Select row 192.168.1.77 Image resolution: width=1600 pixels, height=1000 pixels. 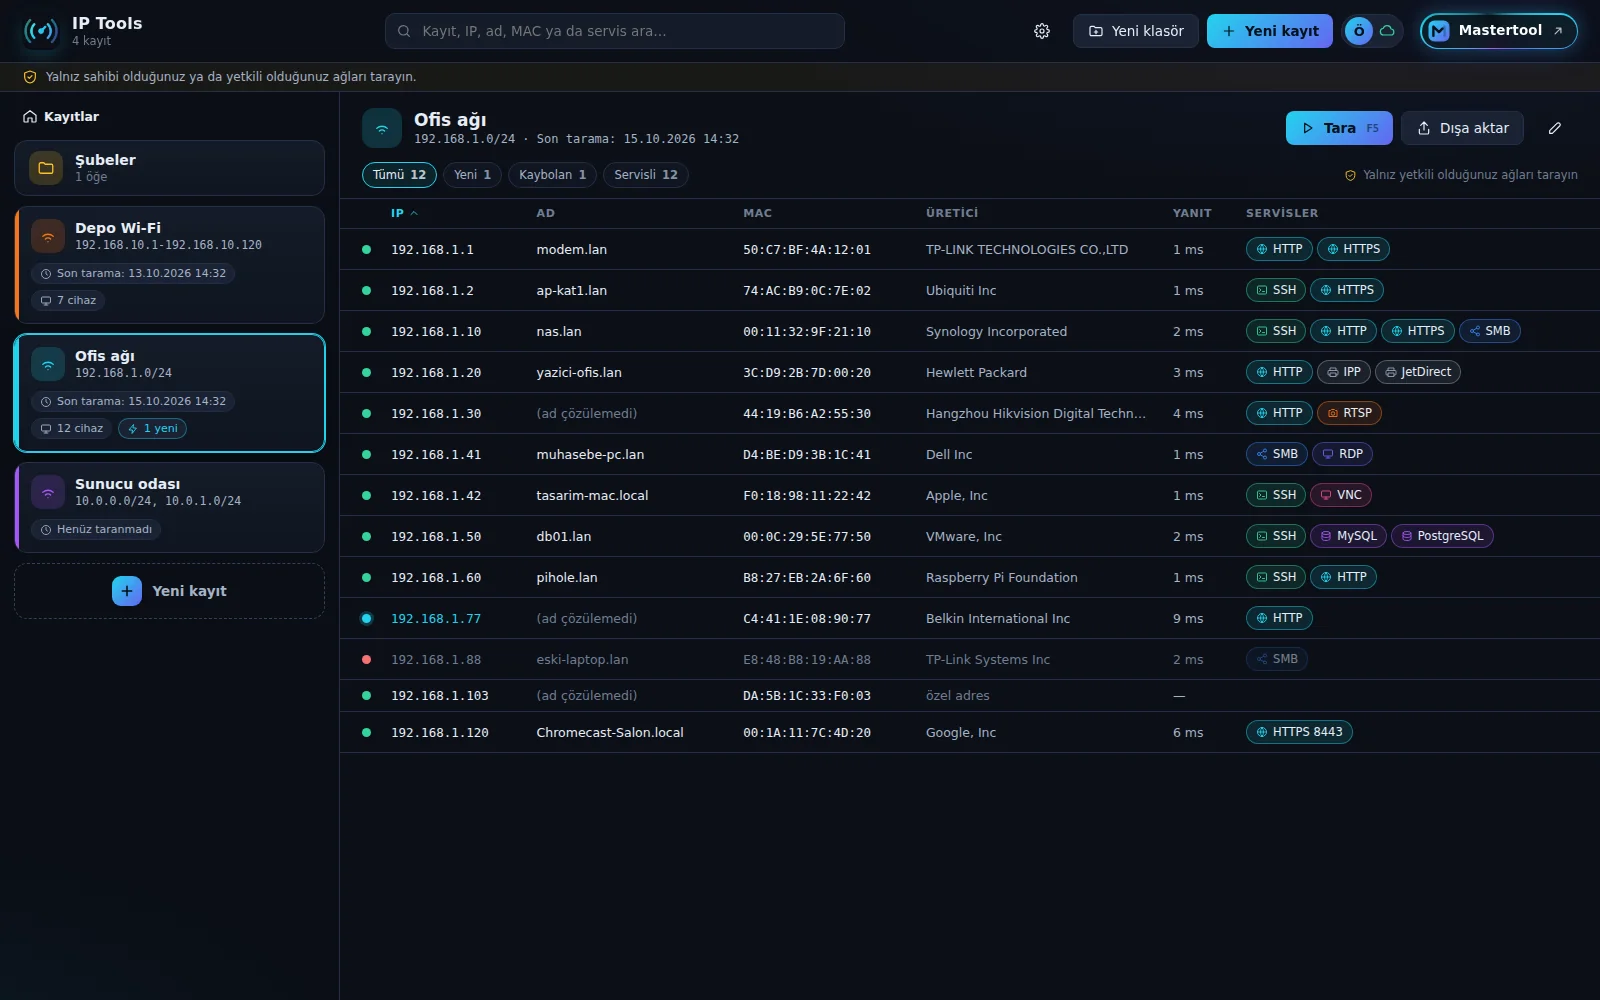969,619
